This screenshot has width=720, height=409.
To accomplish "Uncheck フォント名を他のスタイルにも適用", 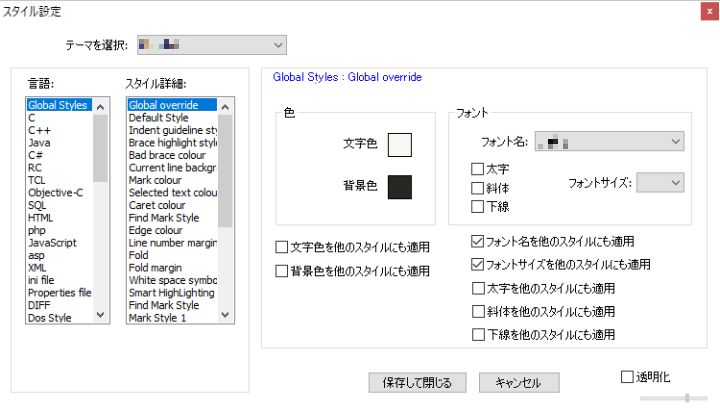I will tap(477, 241).
